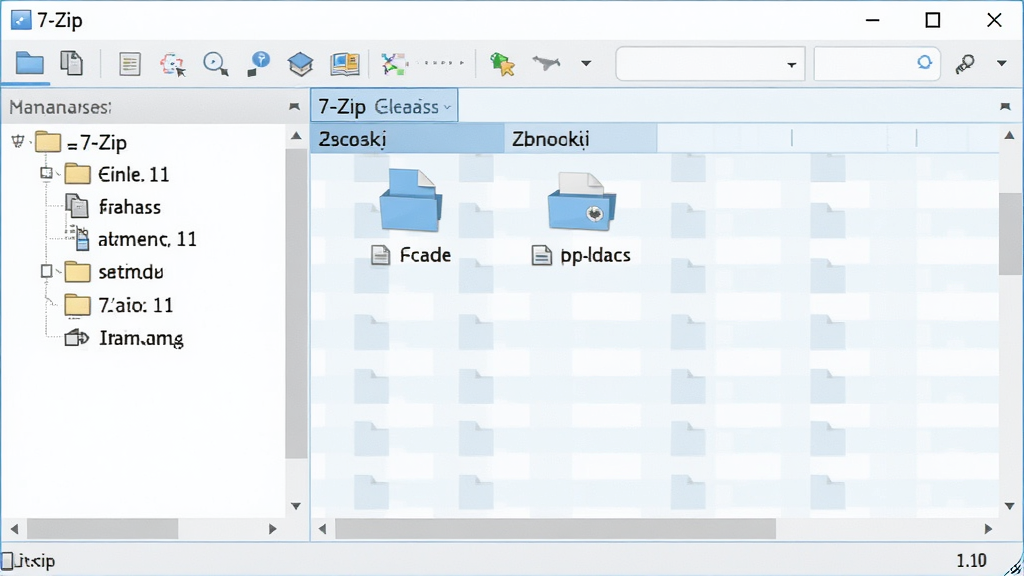Open the pp-ldacs folder thumbnail

581,201
